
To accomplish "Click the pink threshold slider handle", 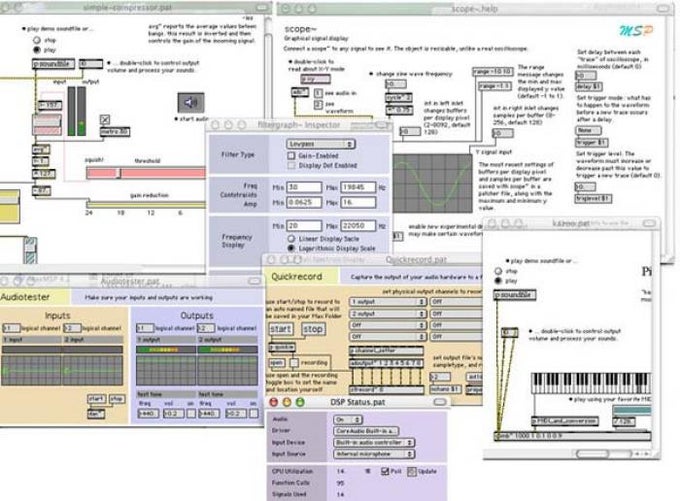I will [118, 173].
